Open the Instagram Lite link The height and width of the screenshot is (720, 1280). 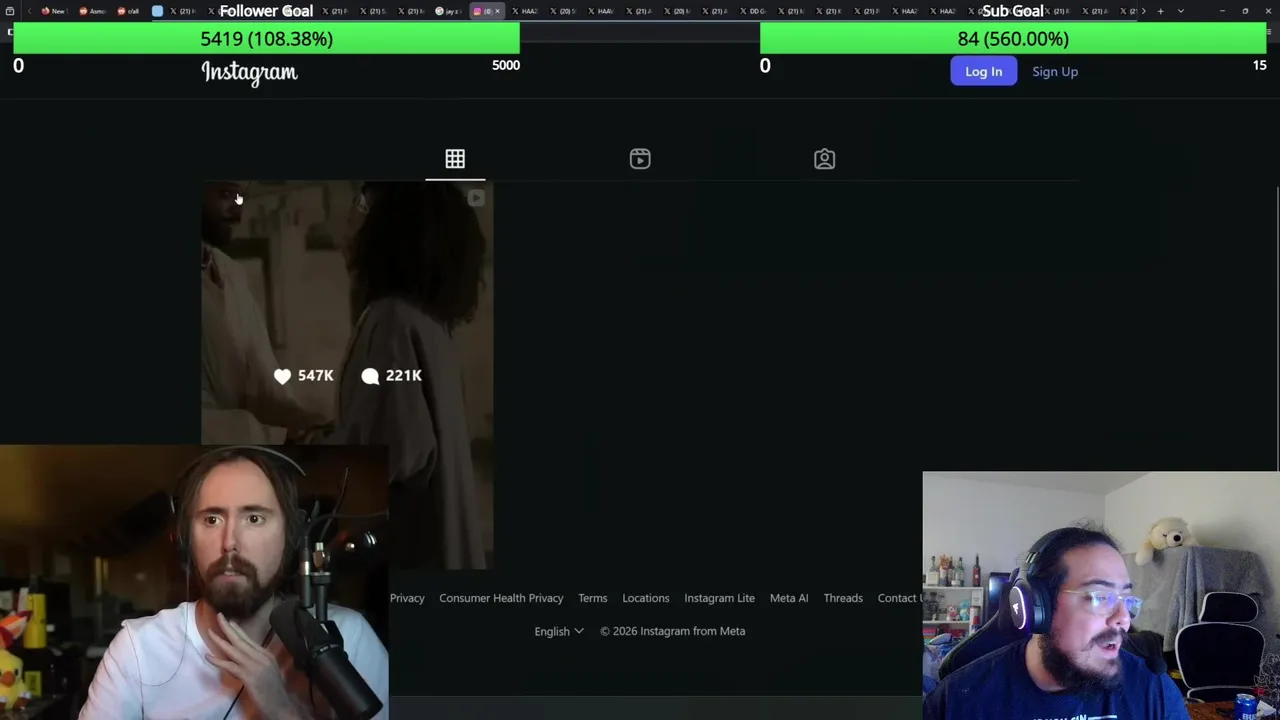coord(719,598)
